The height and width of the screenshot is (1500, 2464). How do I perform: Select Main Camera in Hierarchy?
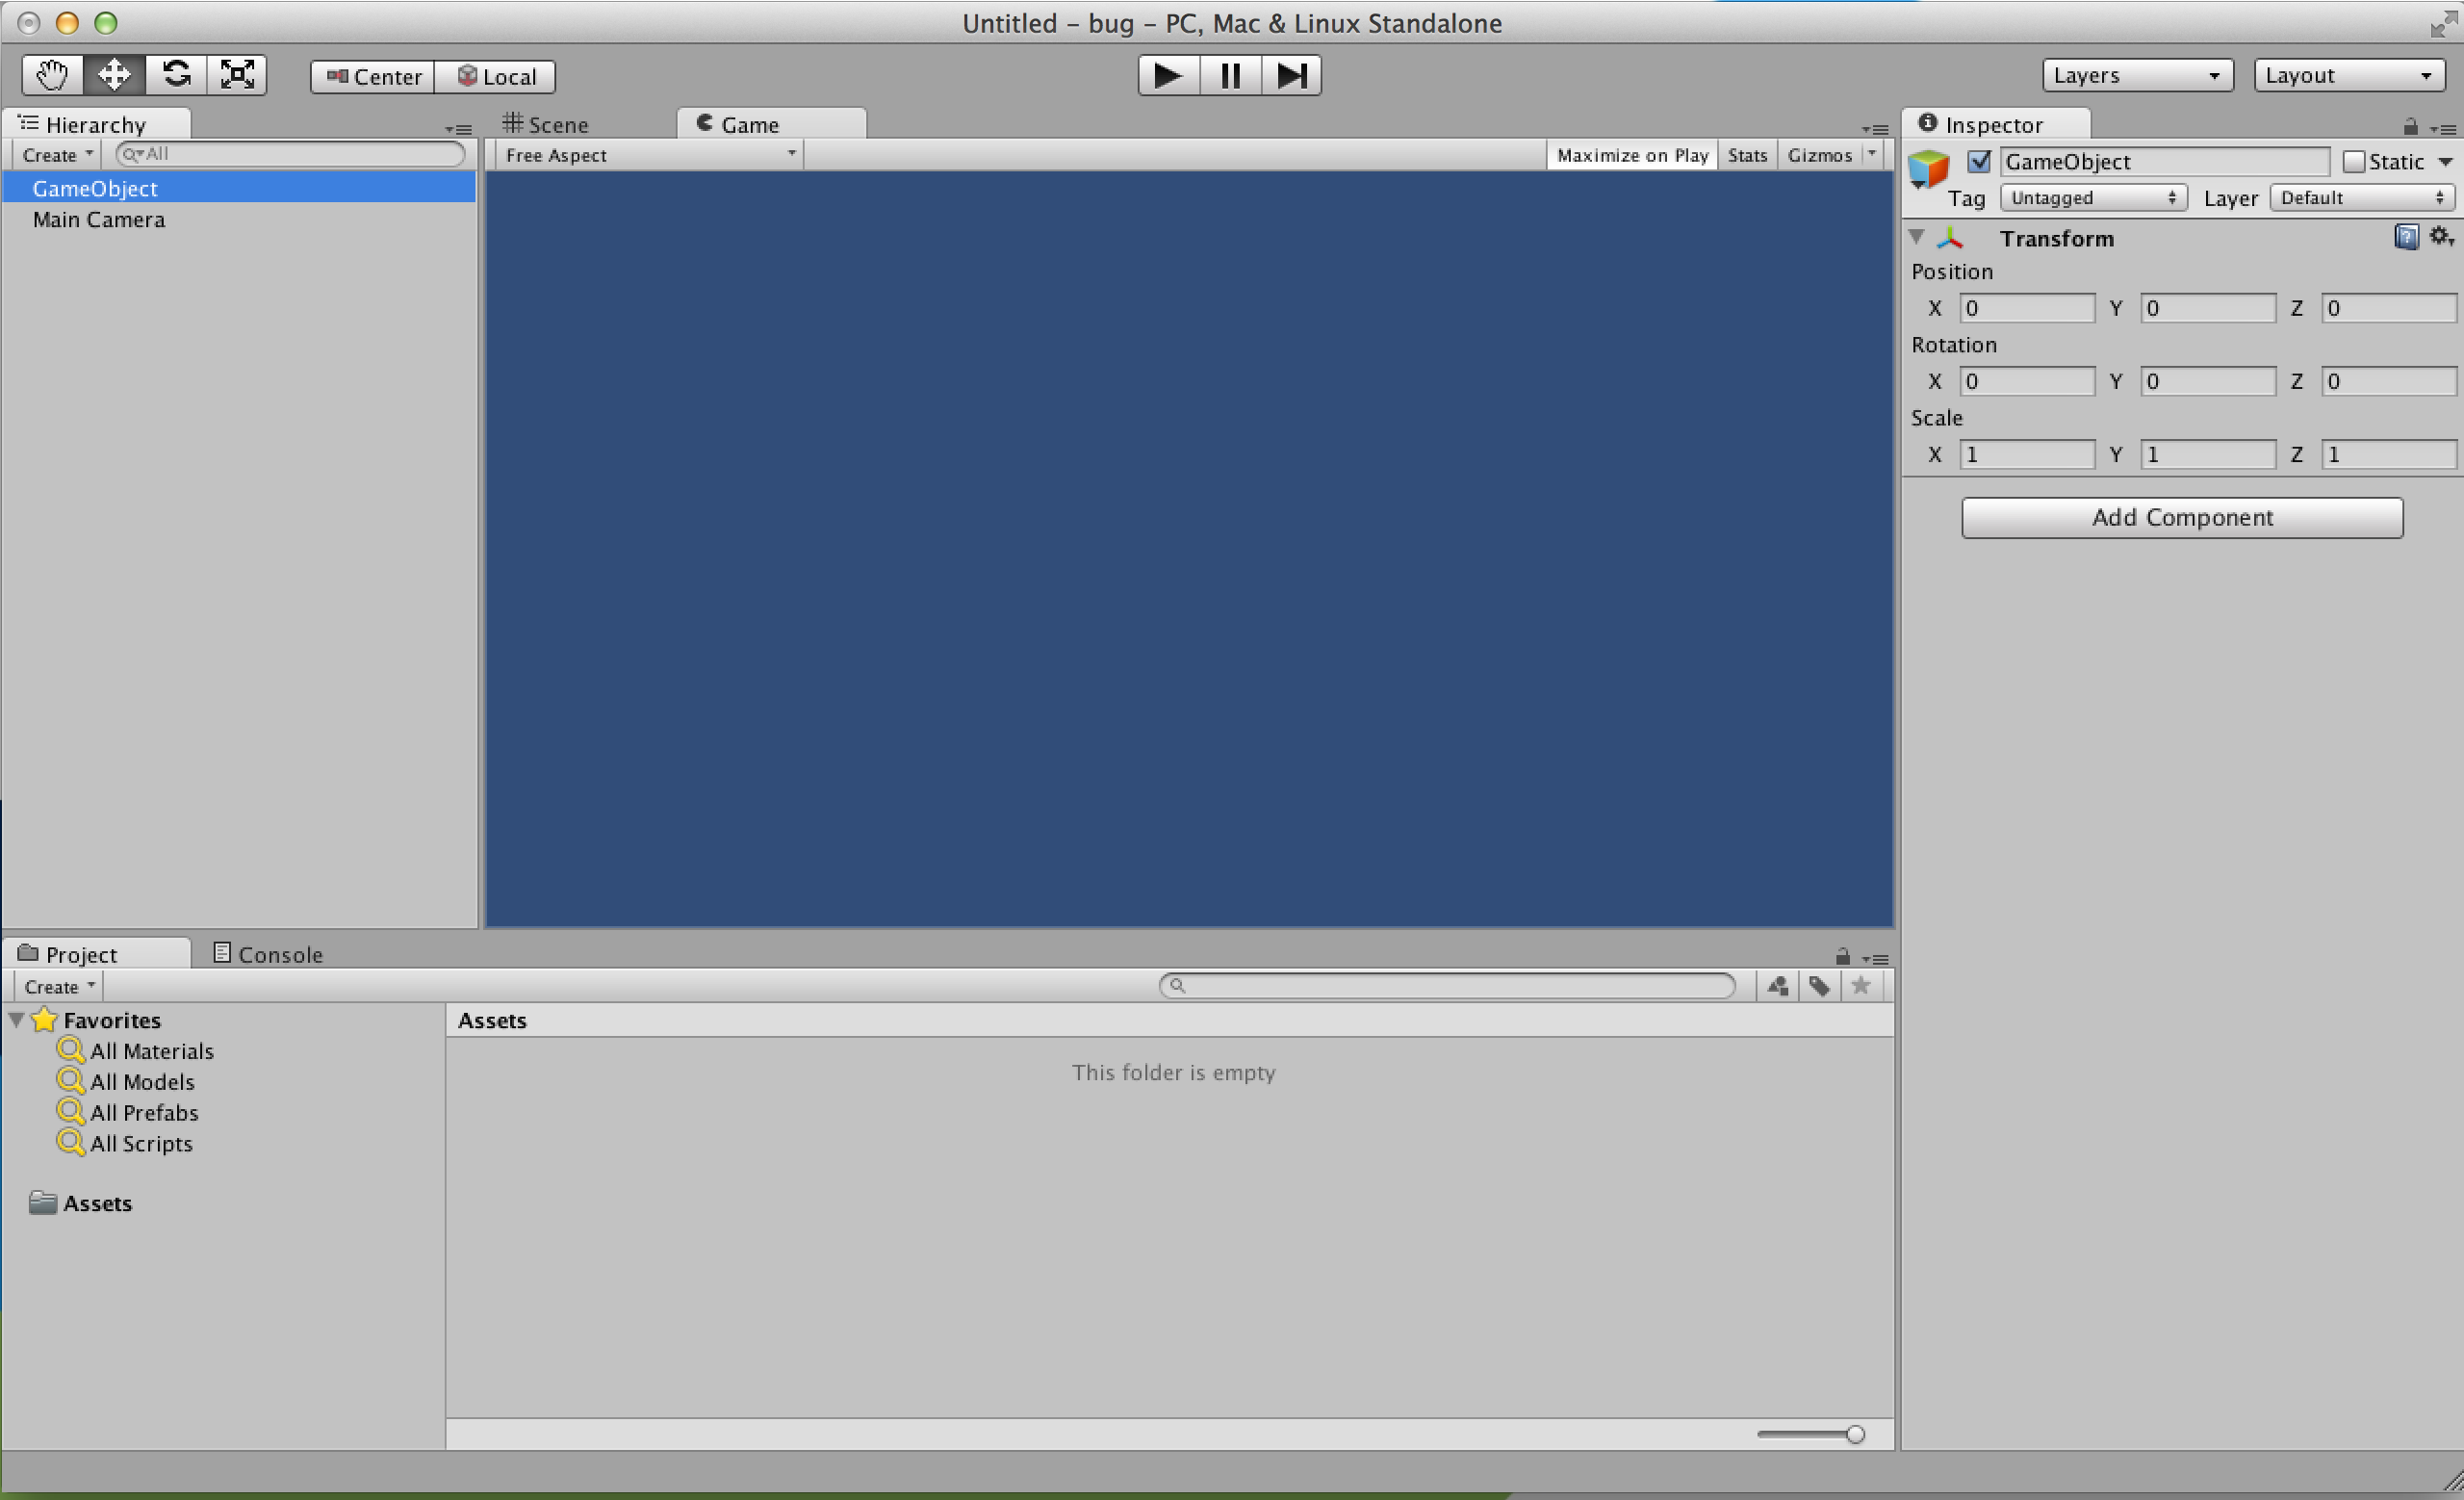click(x=98, y=220)
